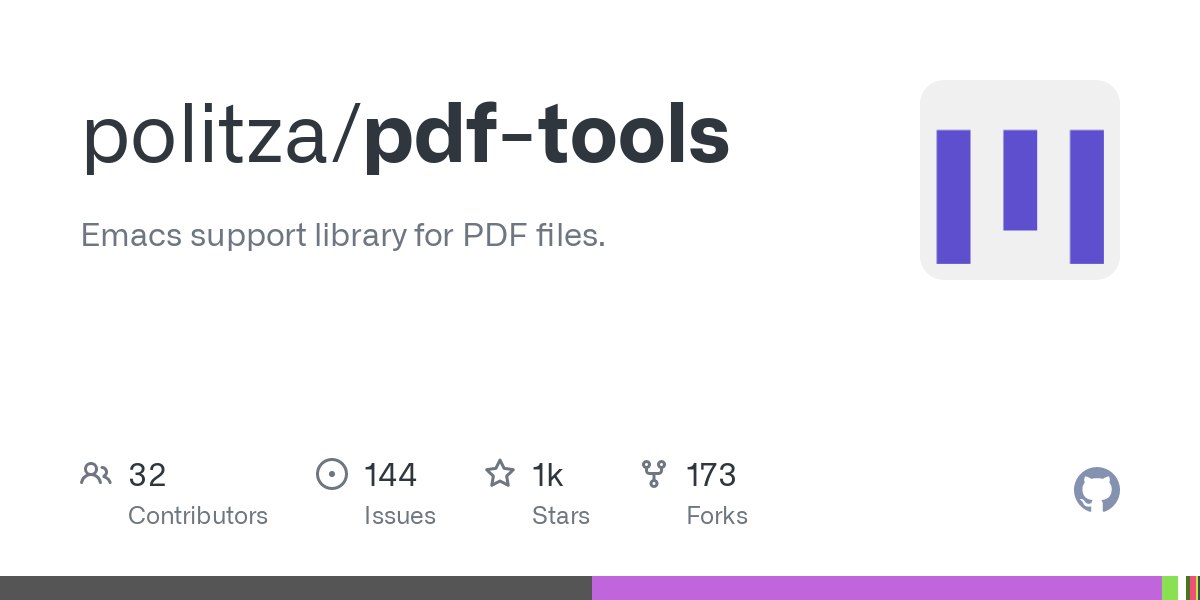Image resolution: width=1200 pixels, height=600 pixels.
Task: Click the light green language bar segment
Action: coord(1170,588)
